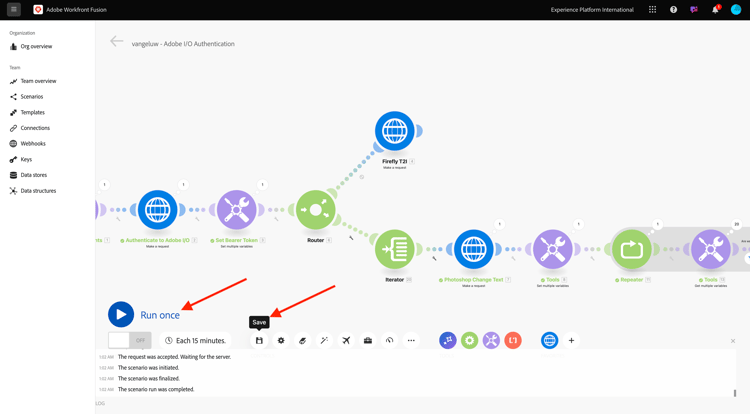Click the purple wrench tools favorite icon
This screenshot has height=414, width=750.
[x=491, y=340]
